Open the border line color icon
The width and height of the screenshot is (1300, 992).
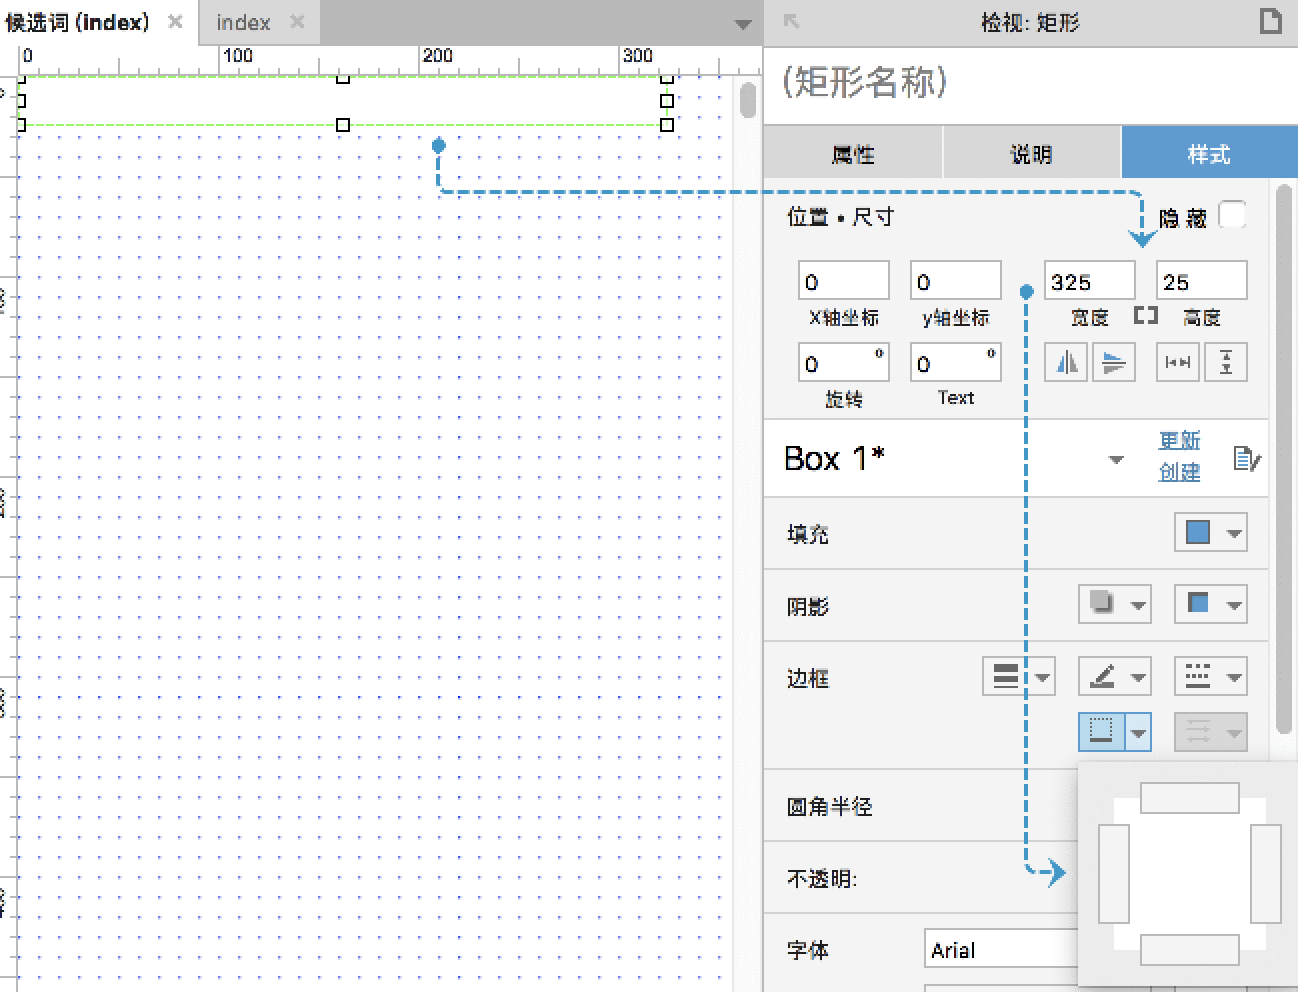[1102, 677]
